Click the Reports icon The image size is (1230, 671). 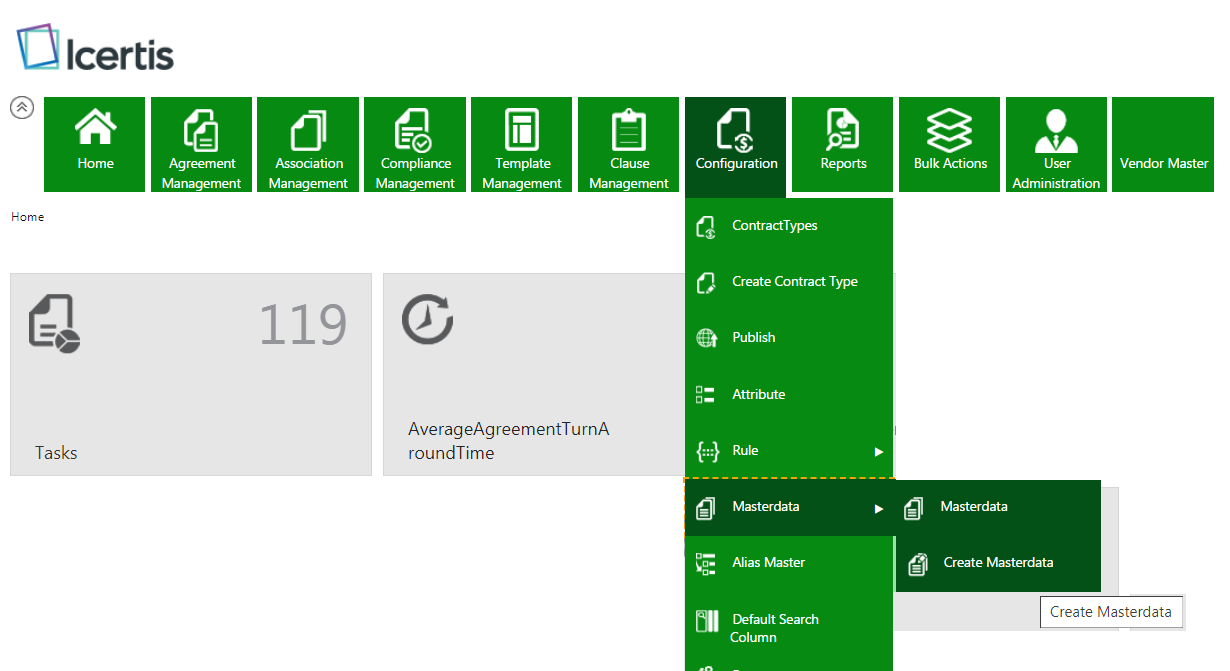coord(843,129)
